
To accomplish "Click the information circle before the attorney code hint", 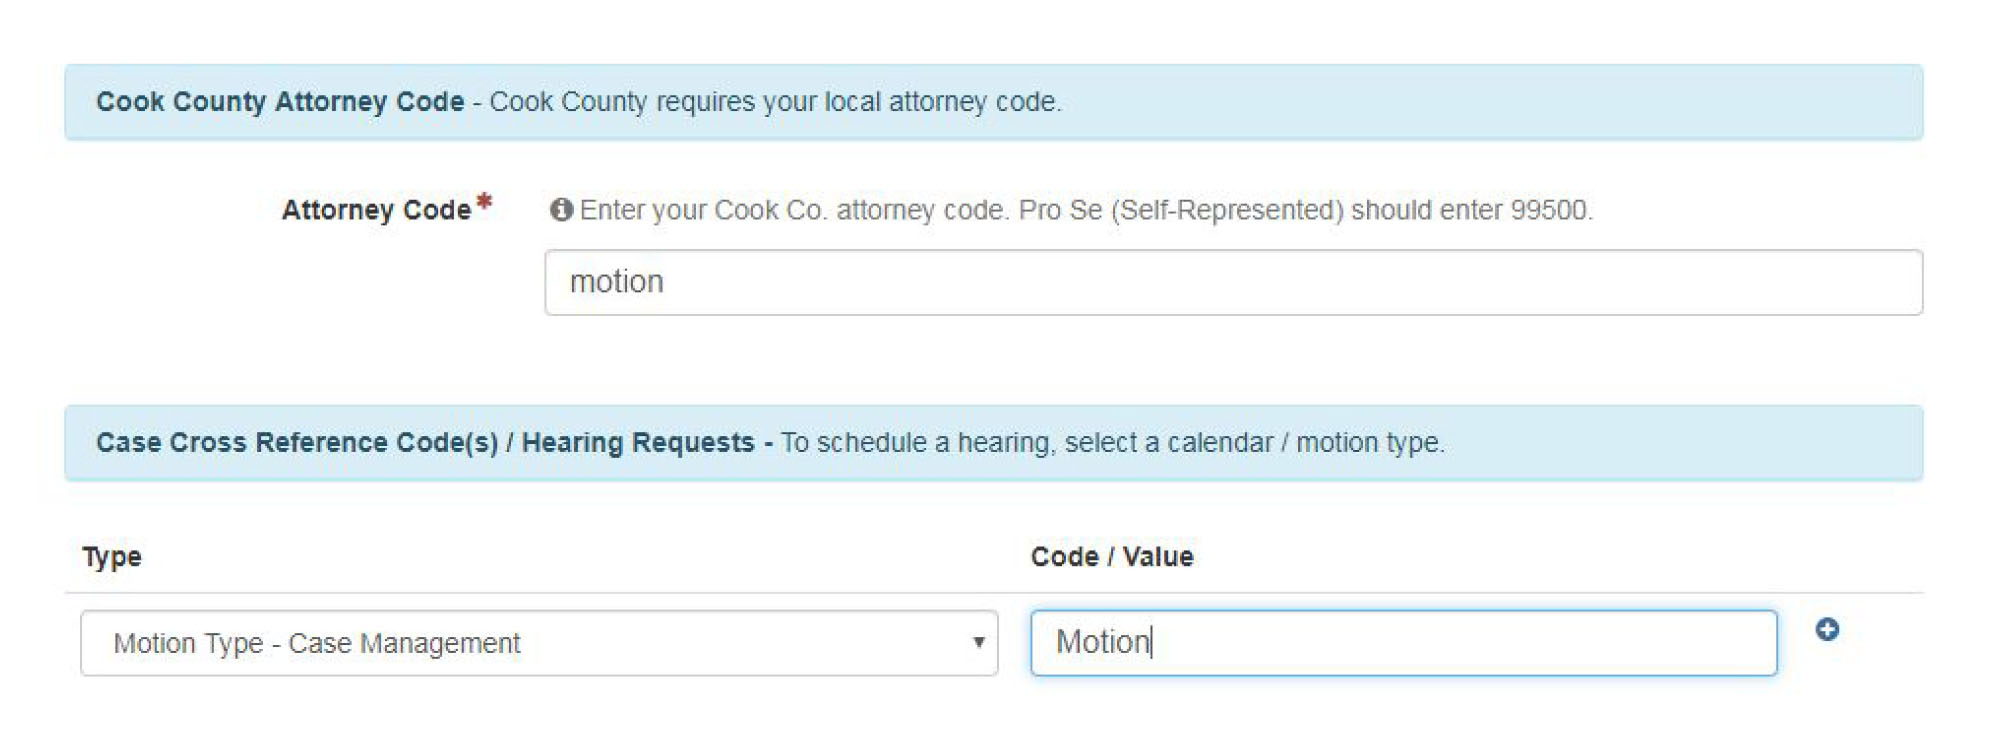I will (560, 209).
